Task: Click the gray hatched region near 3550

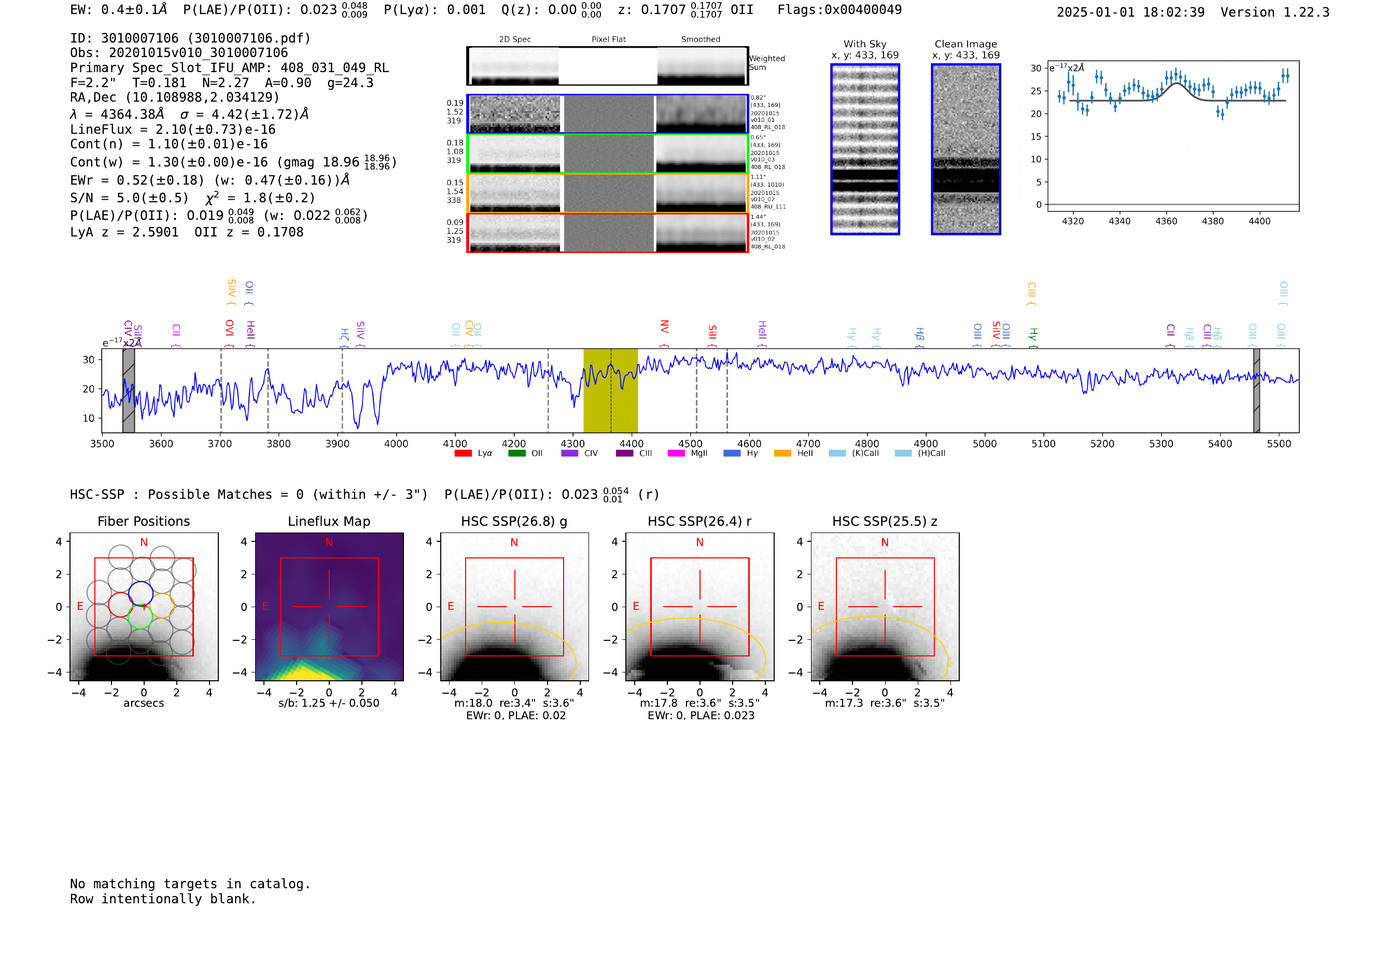Action: [128, 390]
